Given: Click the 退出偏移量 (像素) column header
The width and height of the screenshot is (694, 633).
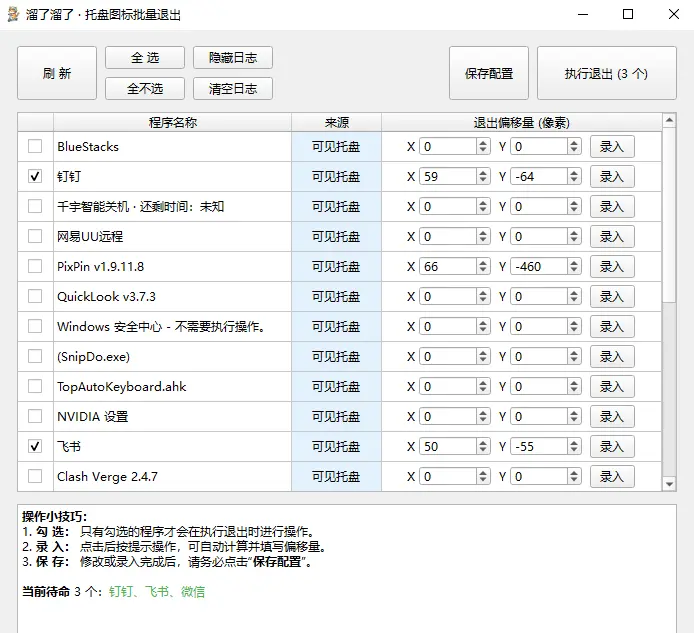Looking at the screenshot, I should [521, 122].
